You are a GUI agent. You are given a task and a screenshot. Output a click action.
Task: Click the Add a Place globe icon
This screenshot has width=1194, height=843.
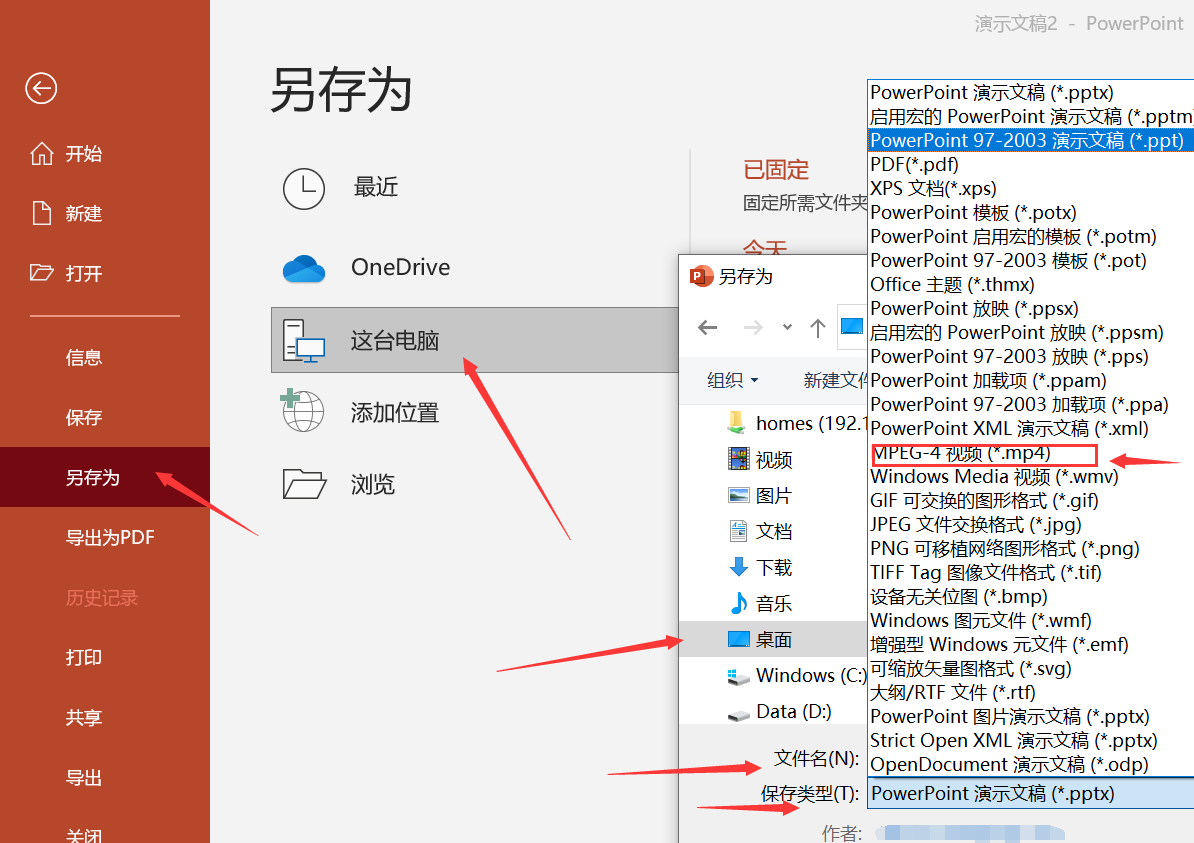pos(302,410)
